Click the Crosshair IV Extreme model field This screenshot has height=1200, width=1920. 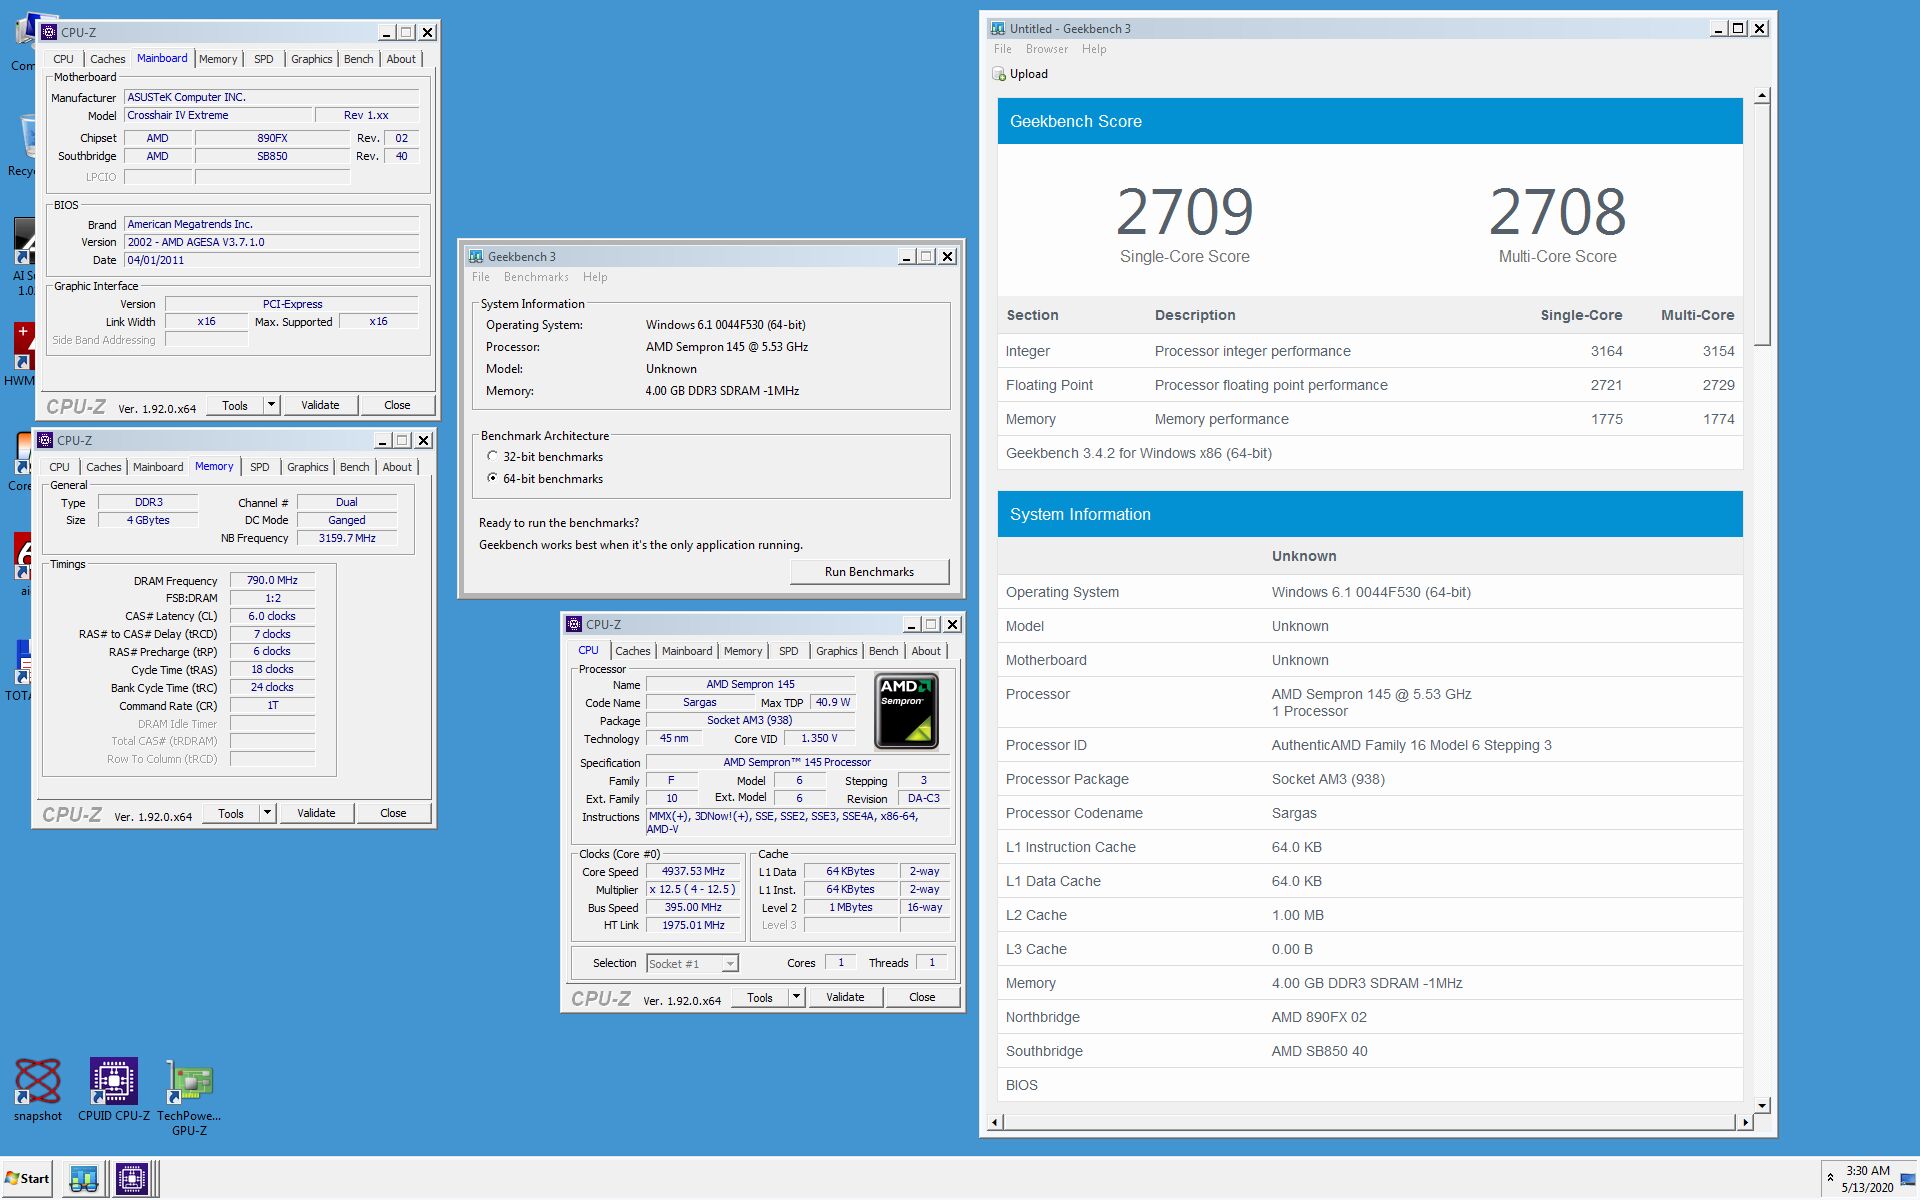tap(218, 115)
